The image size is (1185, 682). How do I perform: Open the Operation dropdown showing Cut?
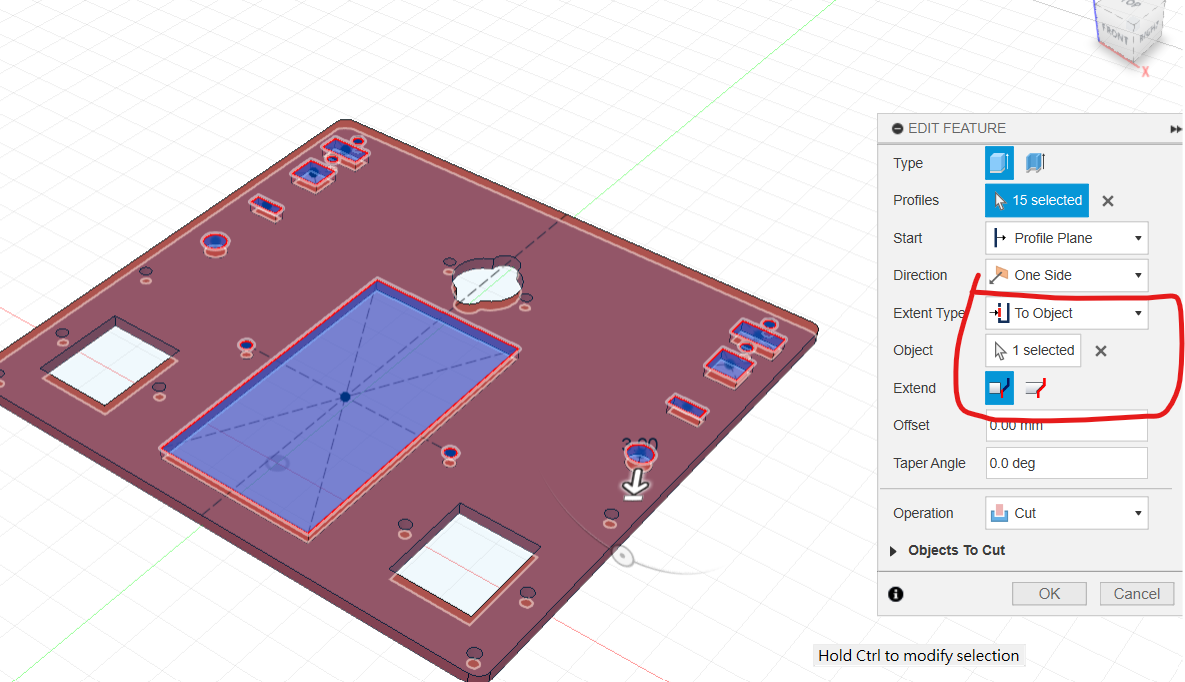pos(1066,513)
